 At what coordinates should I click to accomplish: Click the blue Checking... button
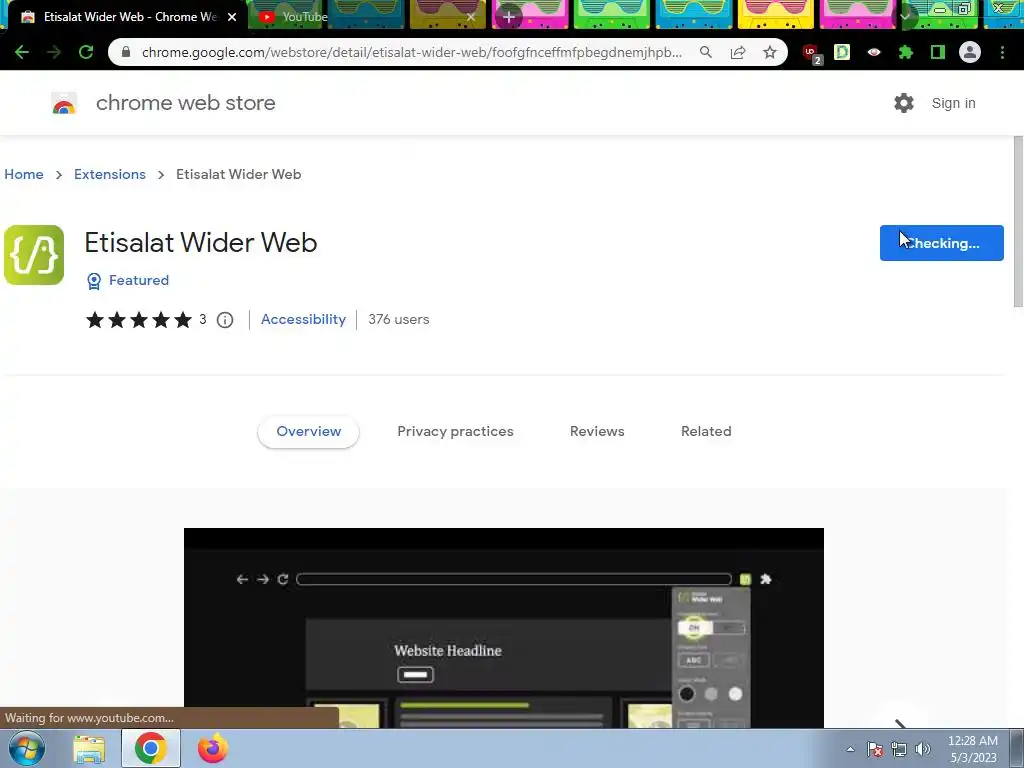(x=941, y=243)
